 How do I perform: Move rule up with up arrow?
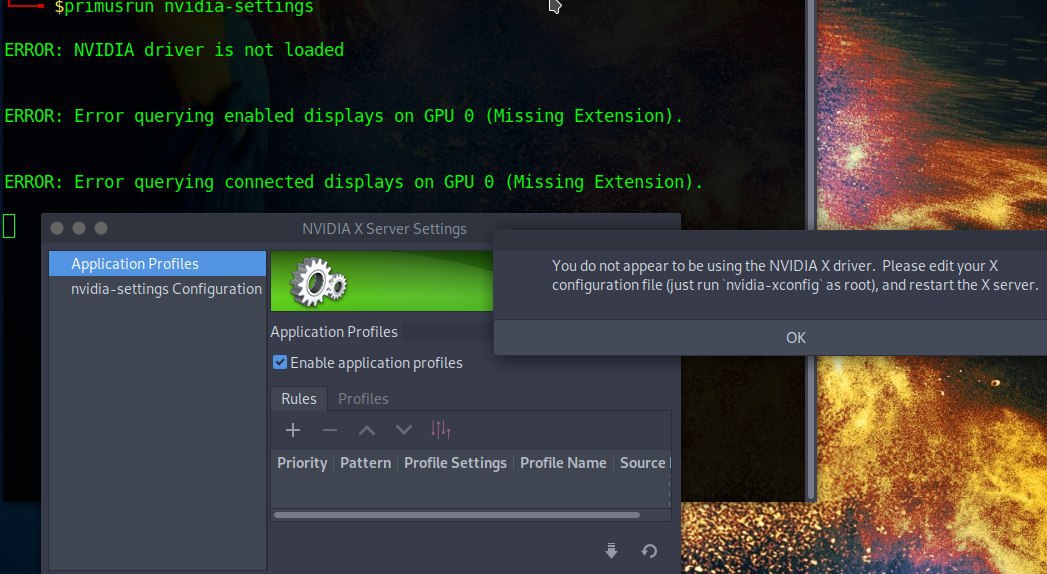(367, 430)
